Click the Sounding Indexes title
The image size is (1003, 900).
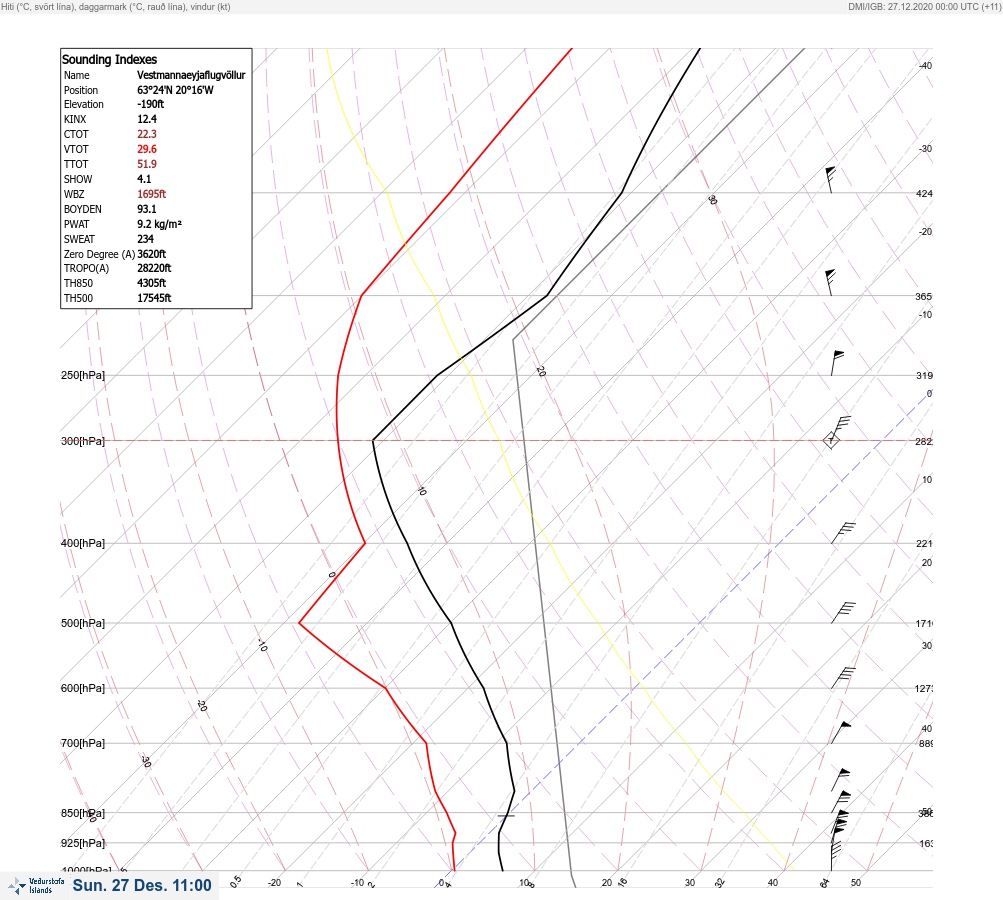click(109, 59)
